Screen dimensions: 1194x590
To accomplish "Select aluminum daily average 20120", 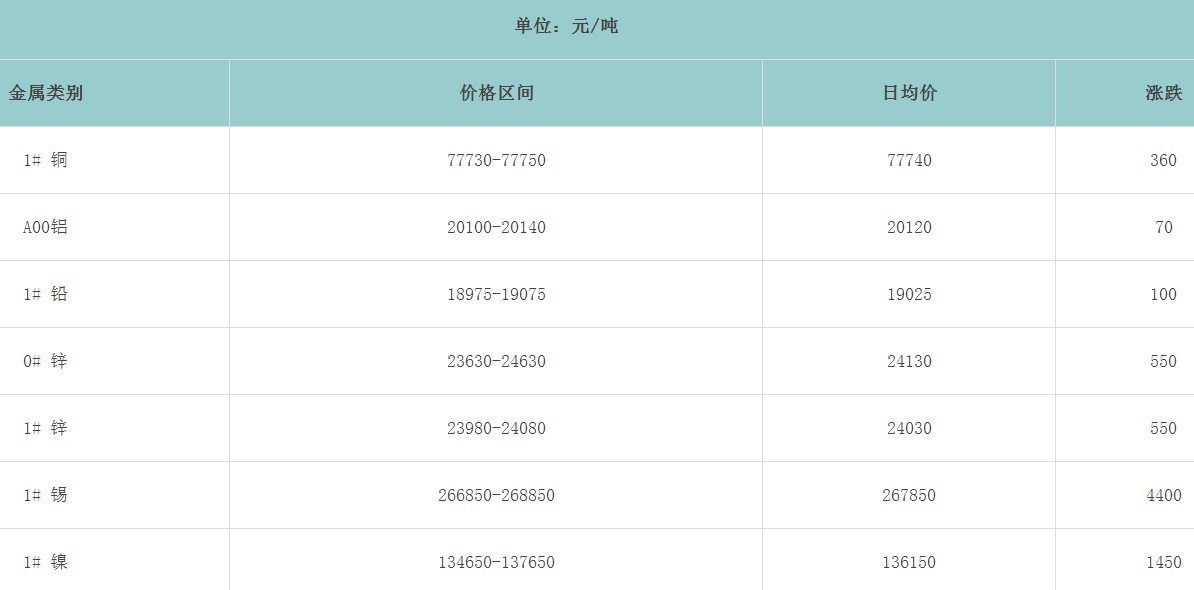I will pos(909,227).
